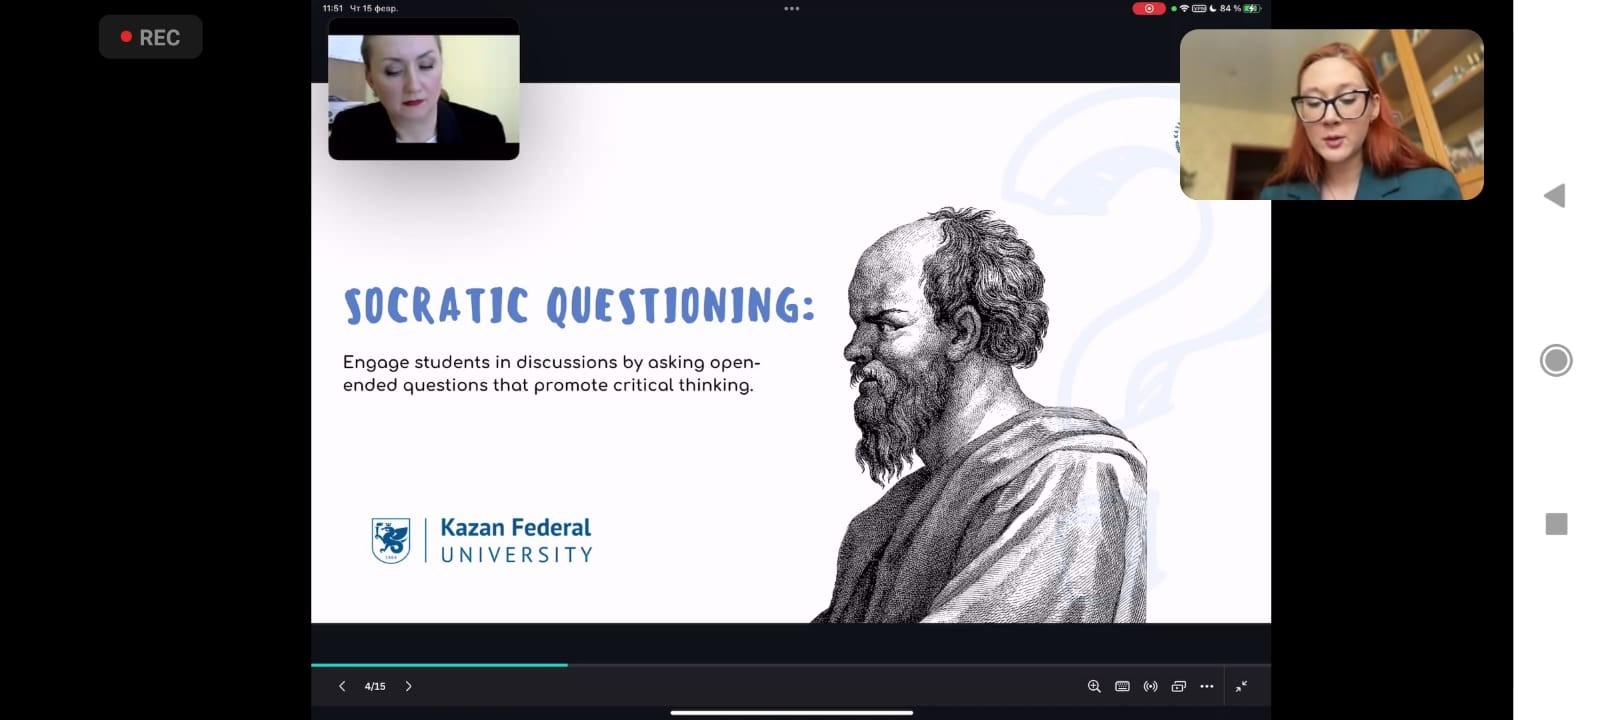Screen dimensions: 1600x720
Task: Click the Kazan Federal University logo
Action: coord(482,540)
